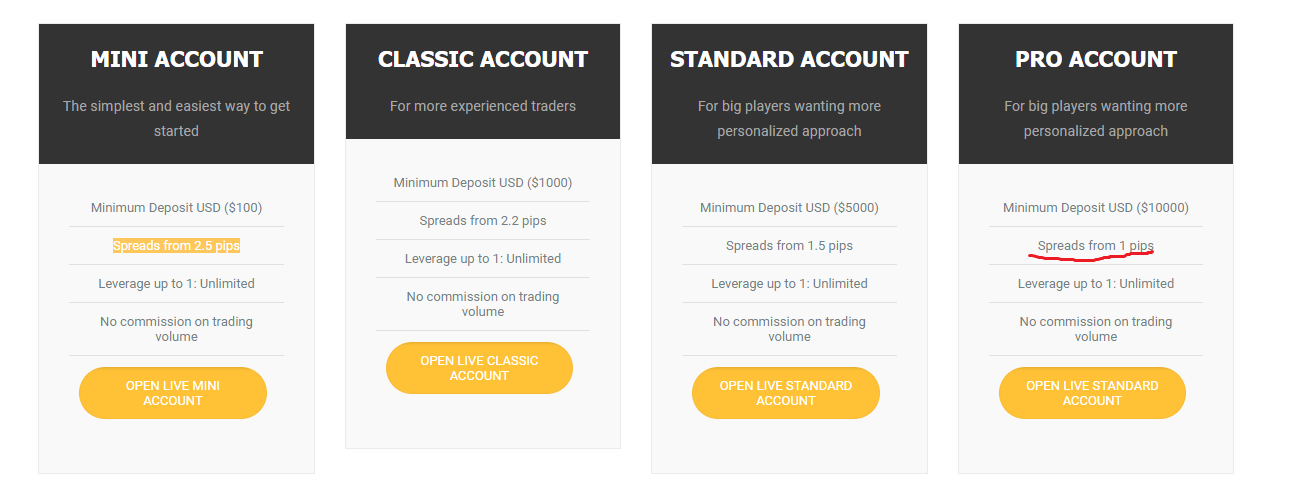
Task: Open live account under Standard Account card
Action: click(x=786, y=393)
